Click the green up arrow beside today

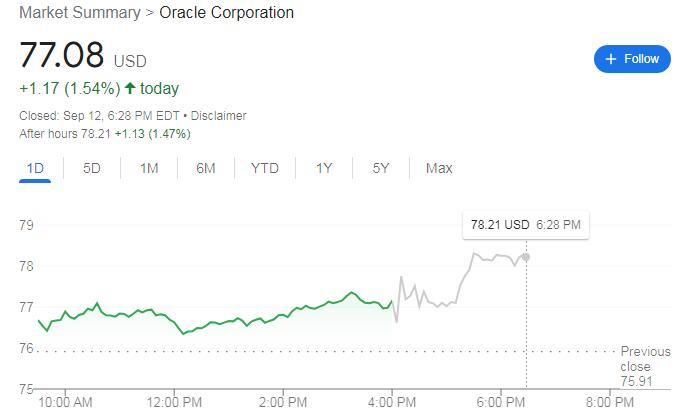(130, 88)
